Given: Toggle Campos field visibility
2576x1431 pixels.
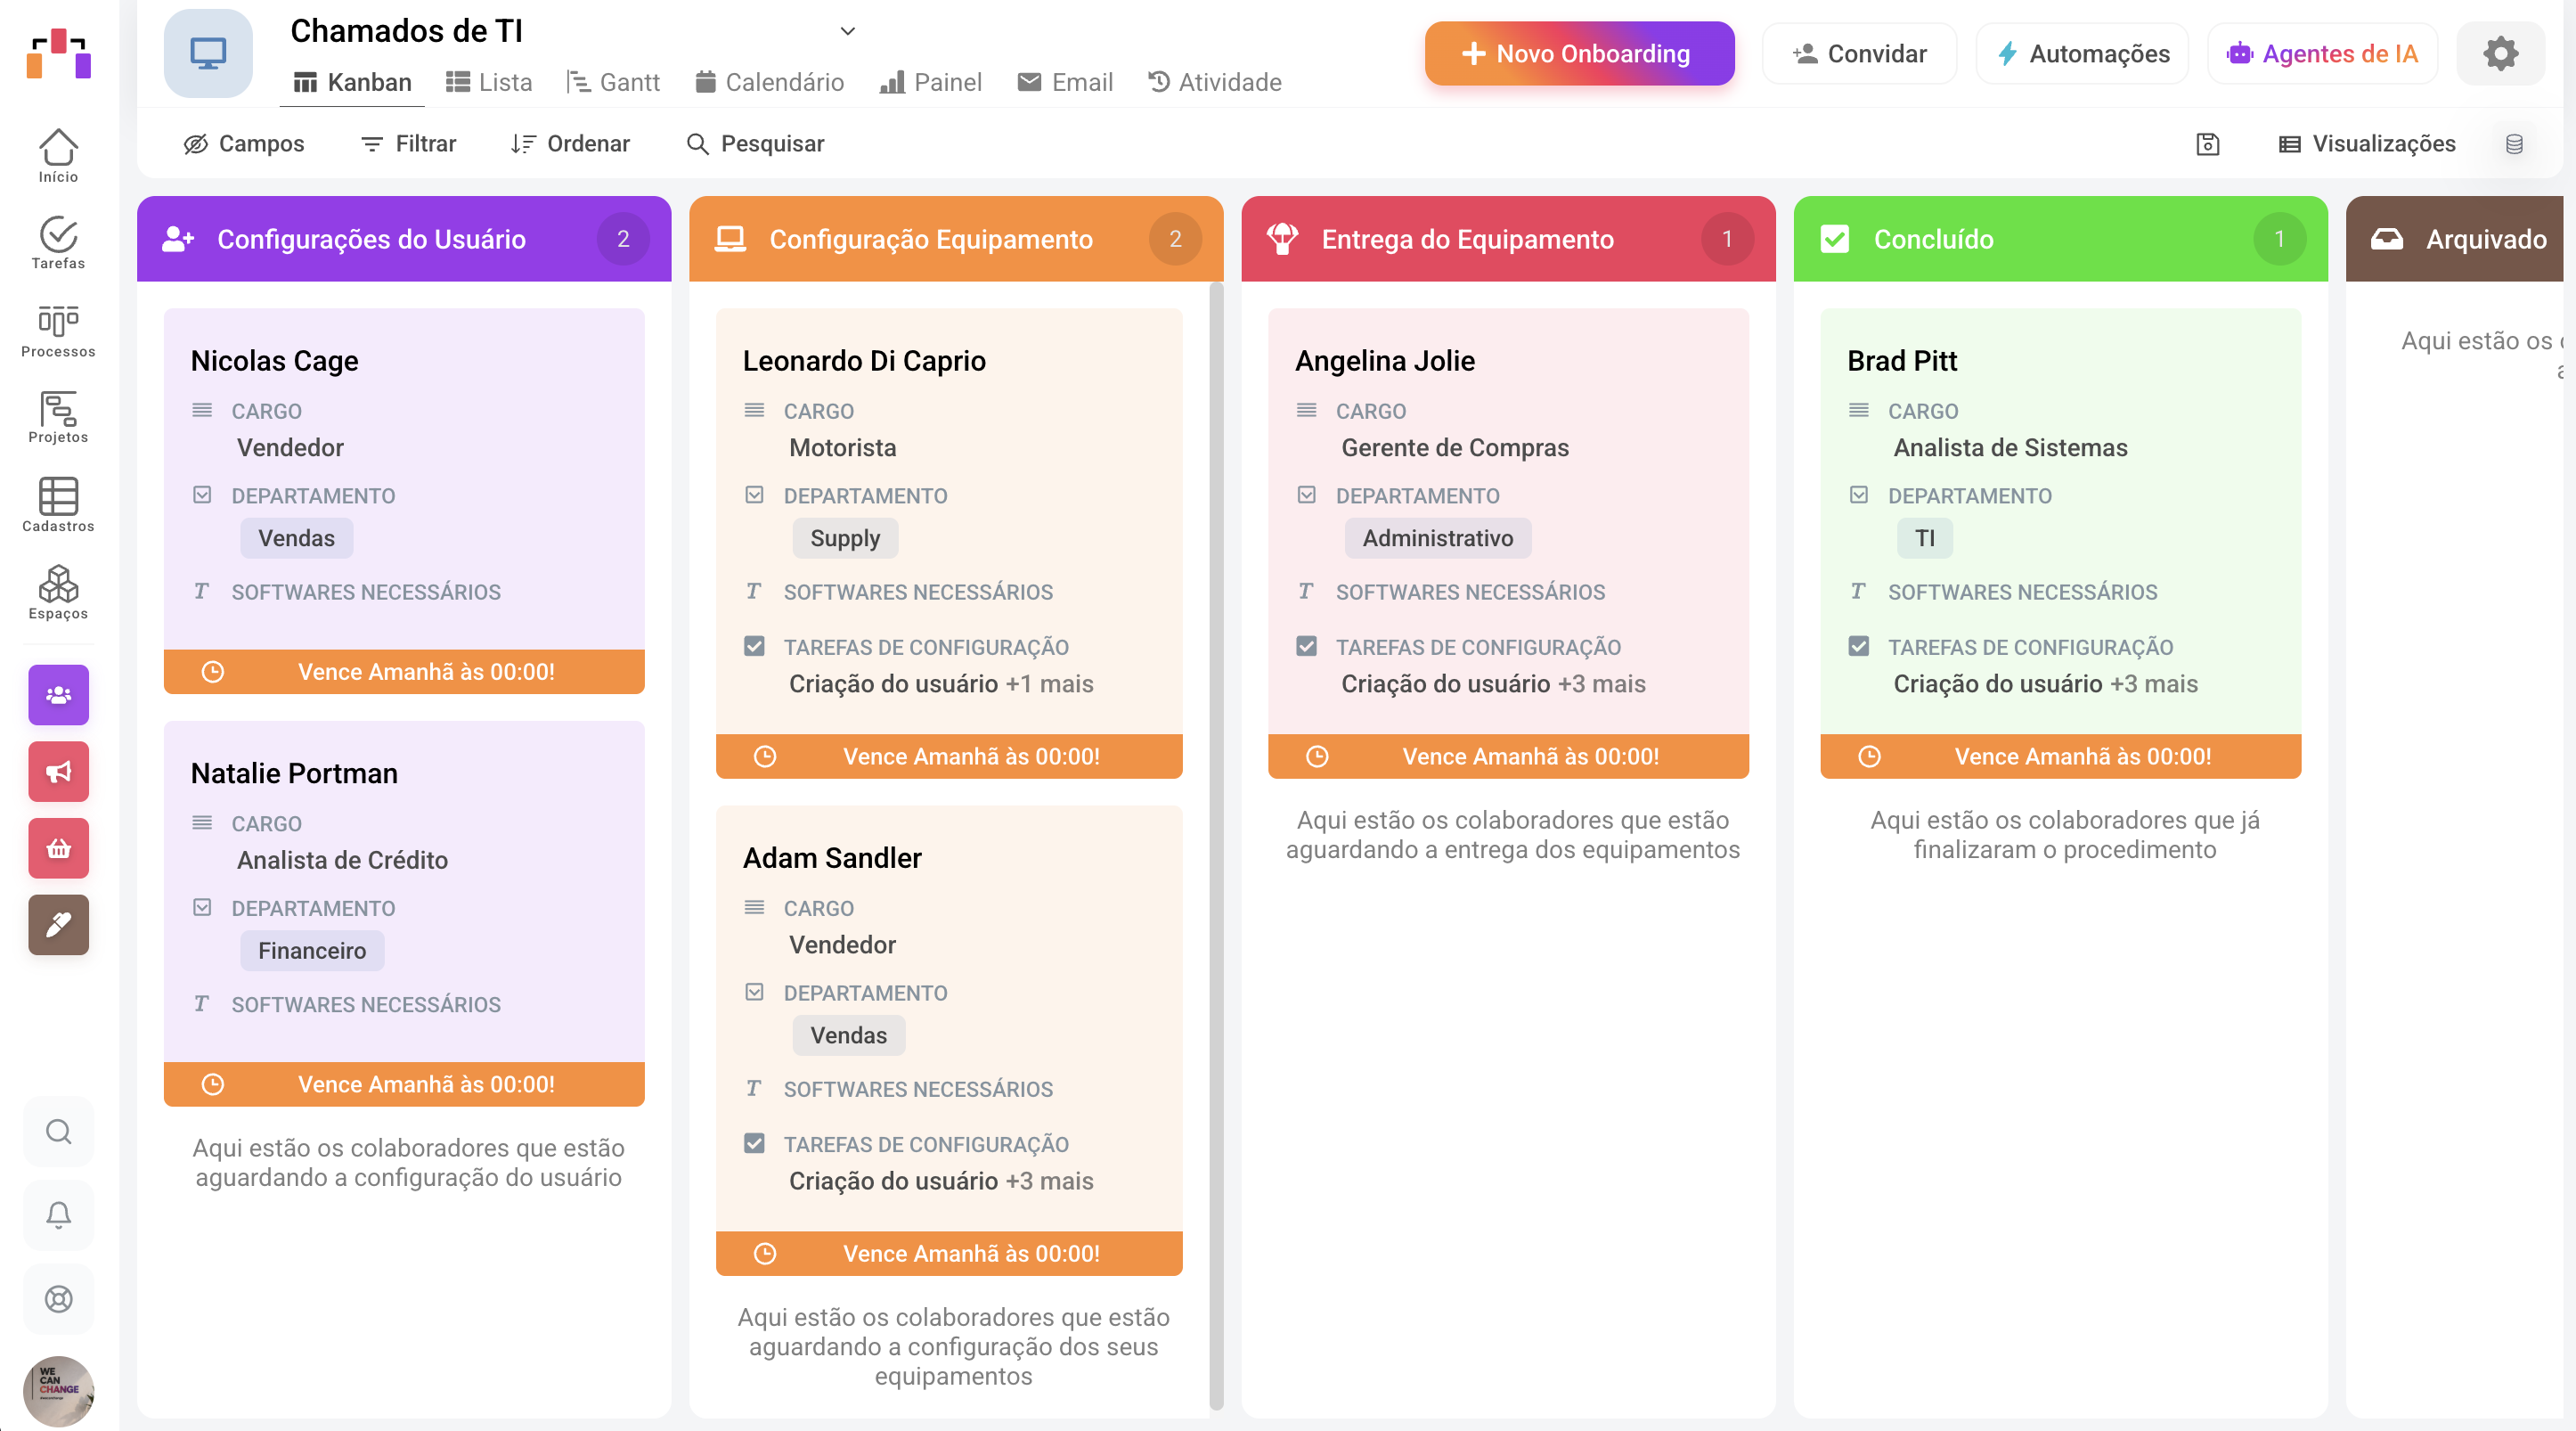Looking at the screenshot, I should [244, 144].
